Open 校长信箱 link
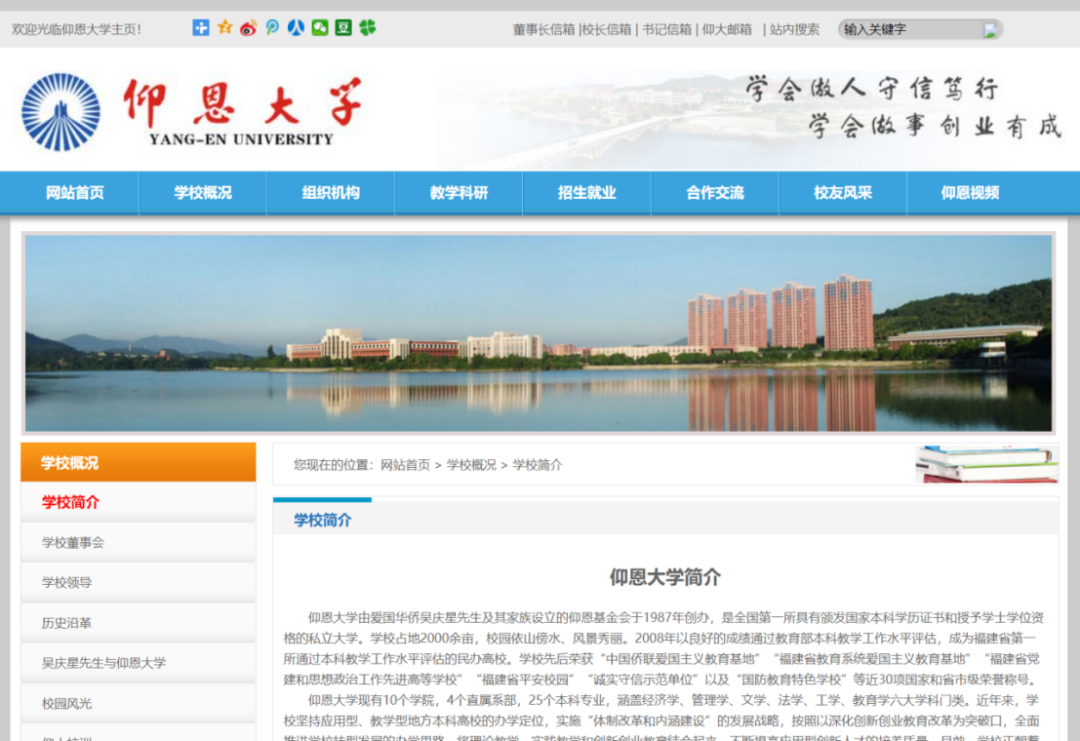The width and height of the screenshot is (1080, 741). tap(607, 30)
